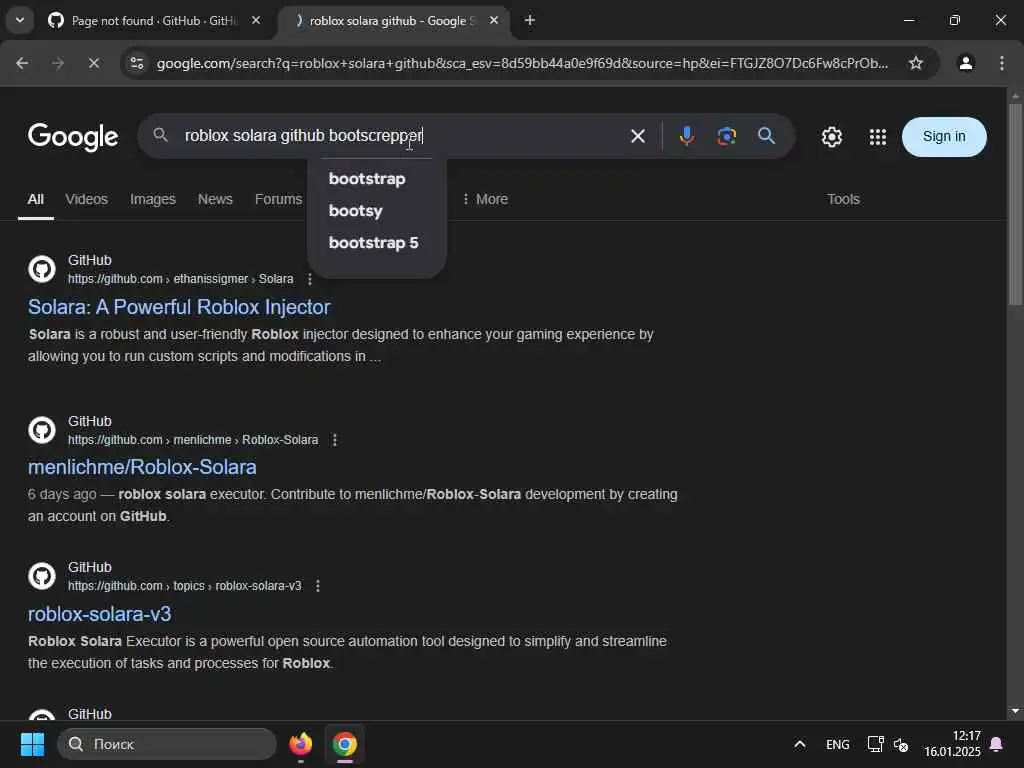The width and height of the screenshot is (1024, 768).
Task: Go forward one page in history
Action: 58,63
